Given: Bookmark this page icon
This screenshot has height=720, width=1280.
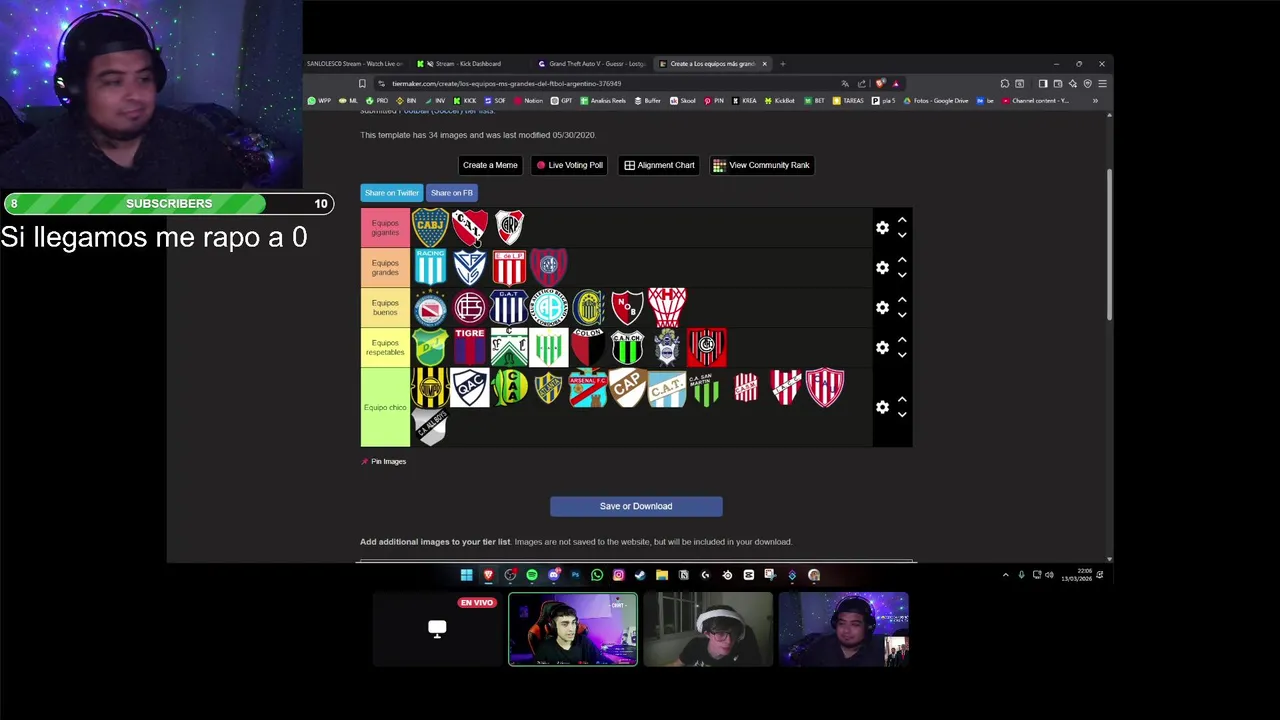Looking at the screenshot, I should point(362,84).
